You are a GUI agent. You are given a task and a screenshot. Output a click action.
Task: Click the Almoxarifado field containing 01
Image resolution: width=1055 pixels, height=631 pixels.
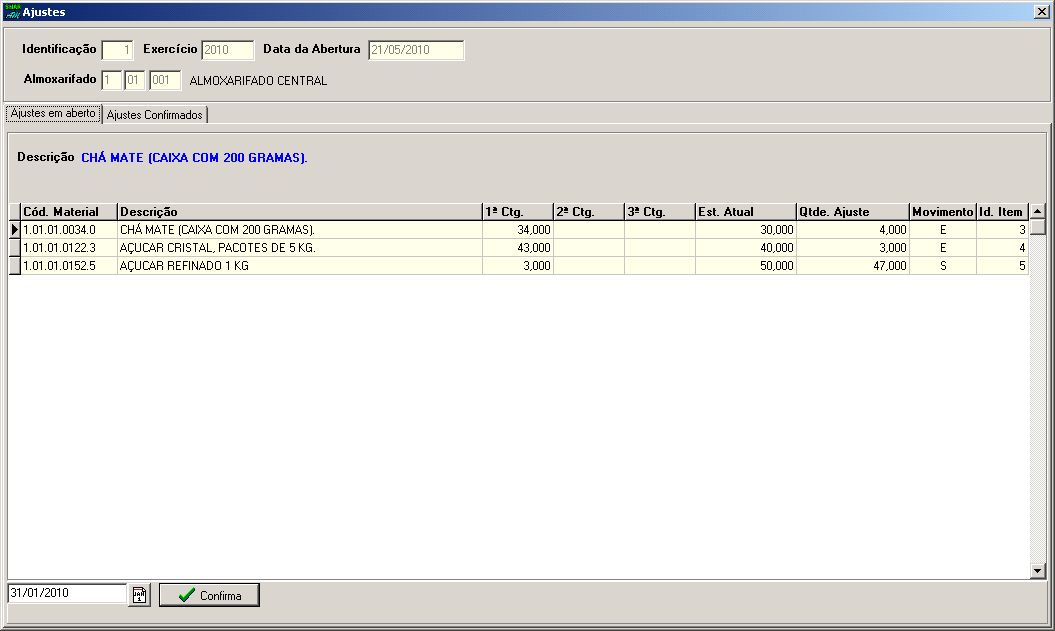(x=135, y=80)
